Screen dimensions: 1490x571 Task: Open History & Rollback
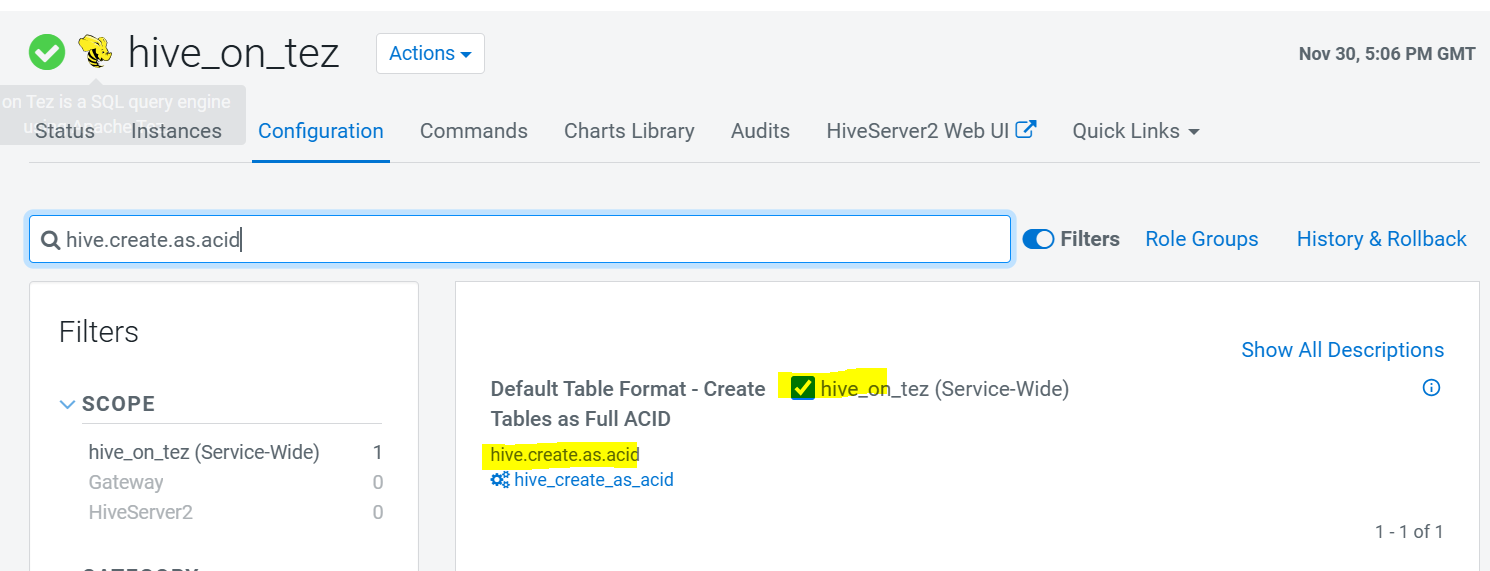(x=1382, y=239)
